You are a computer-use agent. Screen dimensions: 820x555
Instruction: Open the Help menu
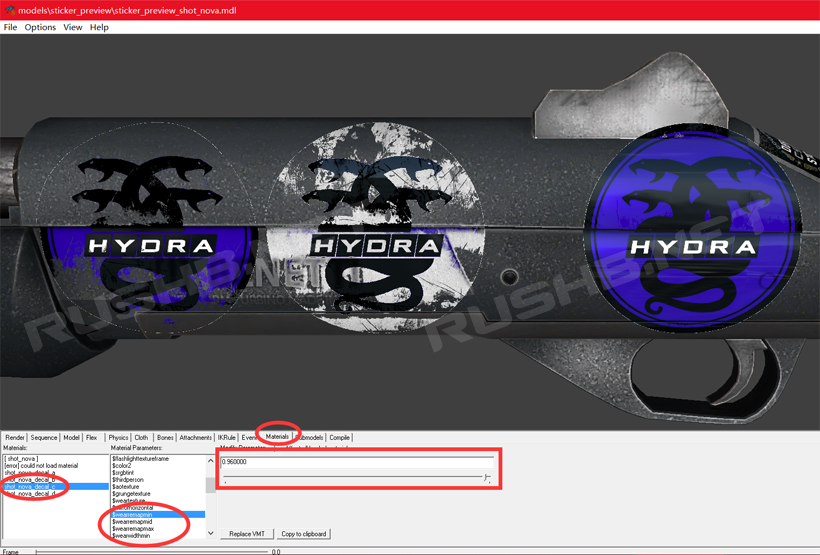99,27
